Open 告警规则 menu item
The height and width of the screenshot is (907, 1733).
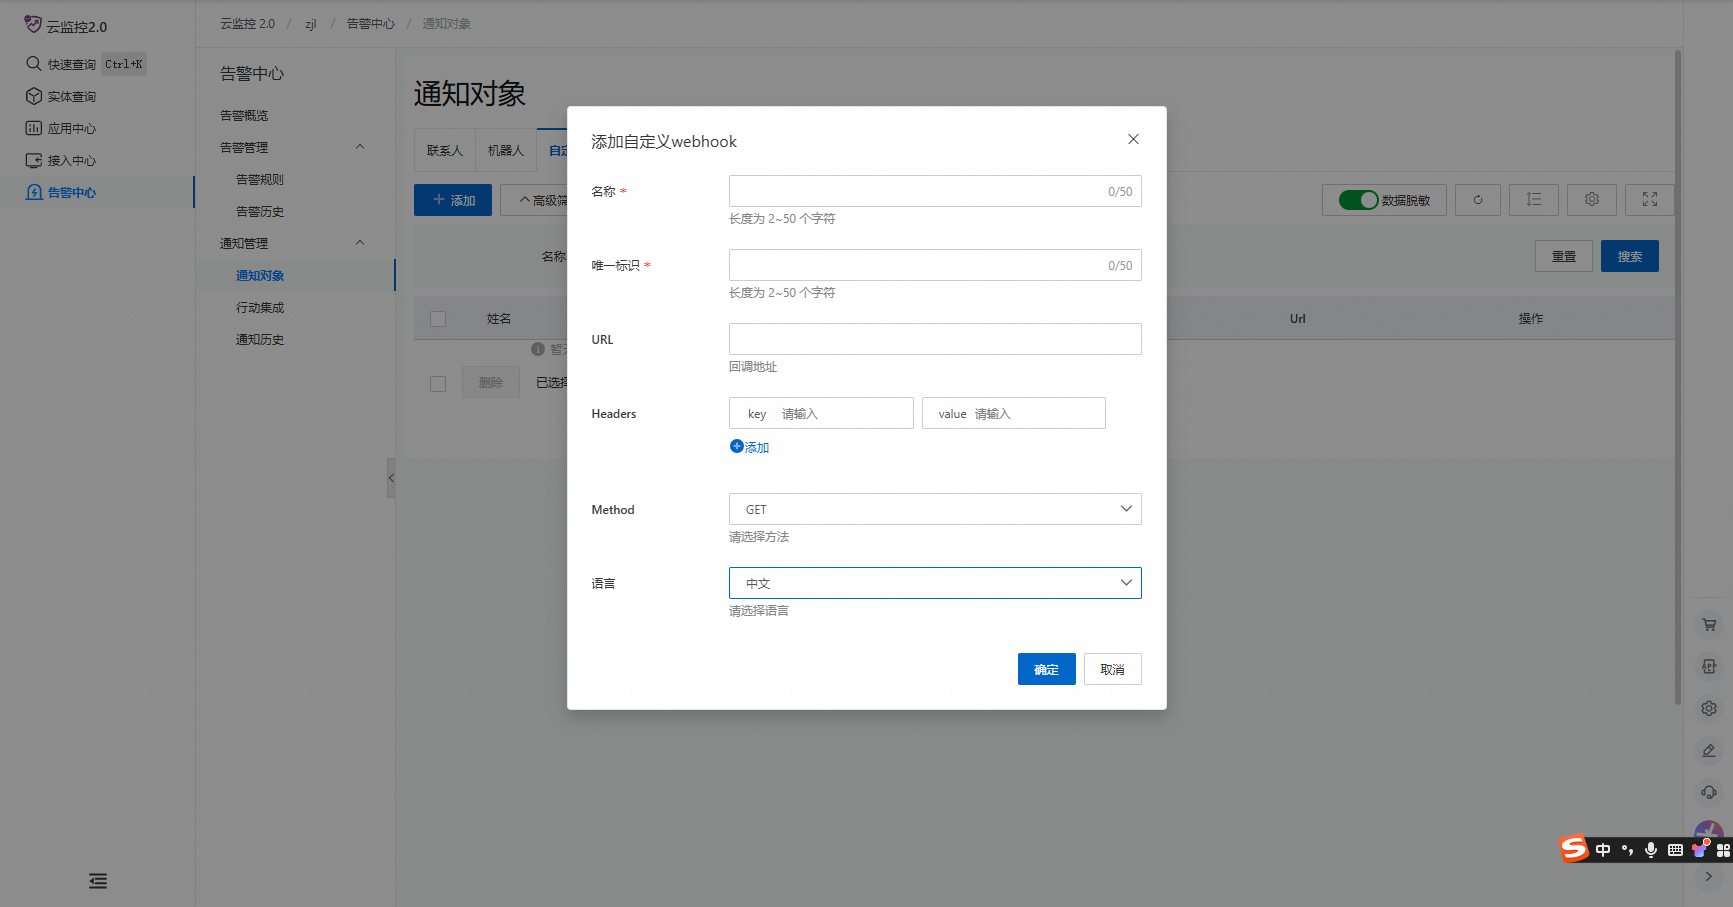(x=260, y=179)
